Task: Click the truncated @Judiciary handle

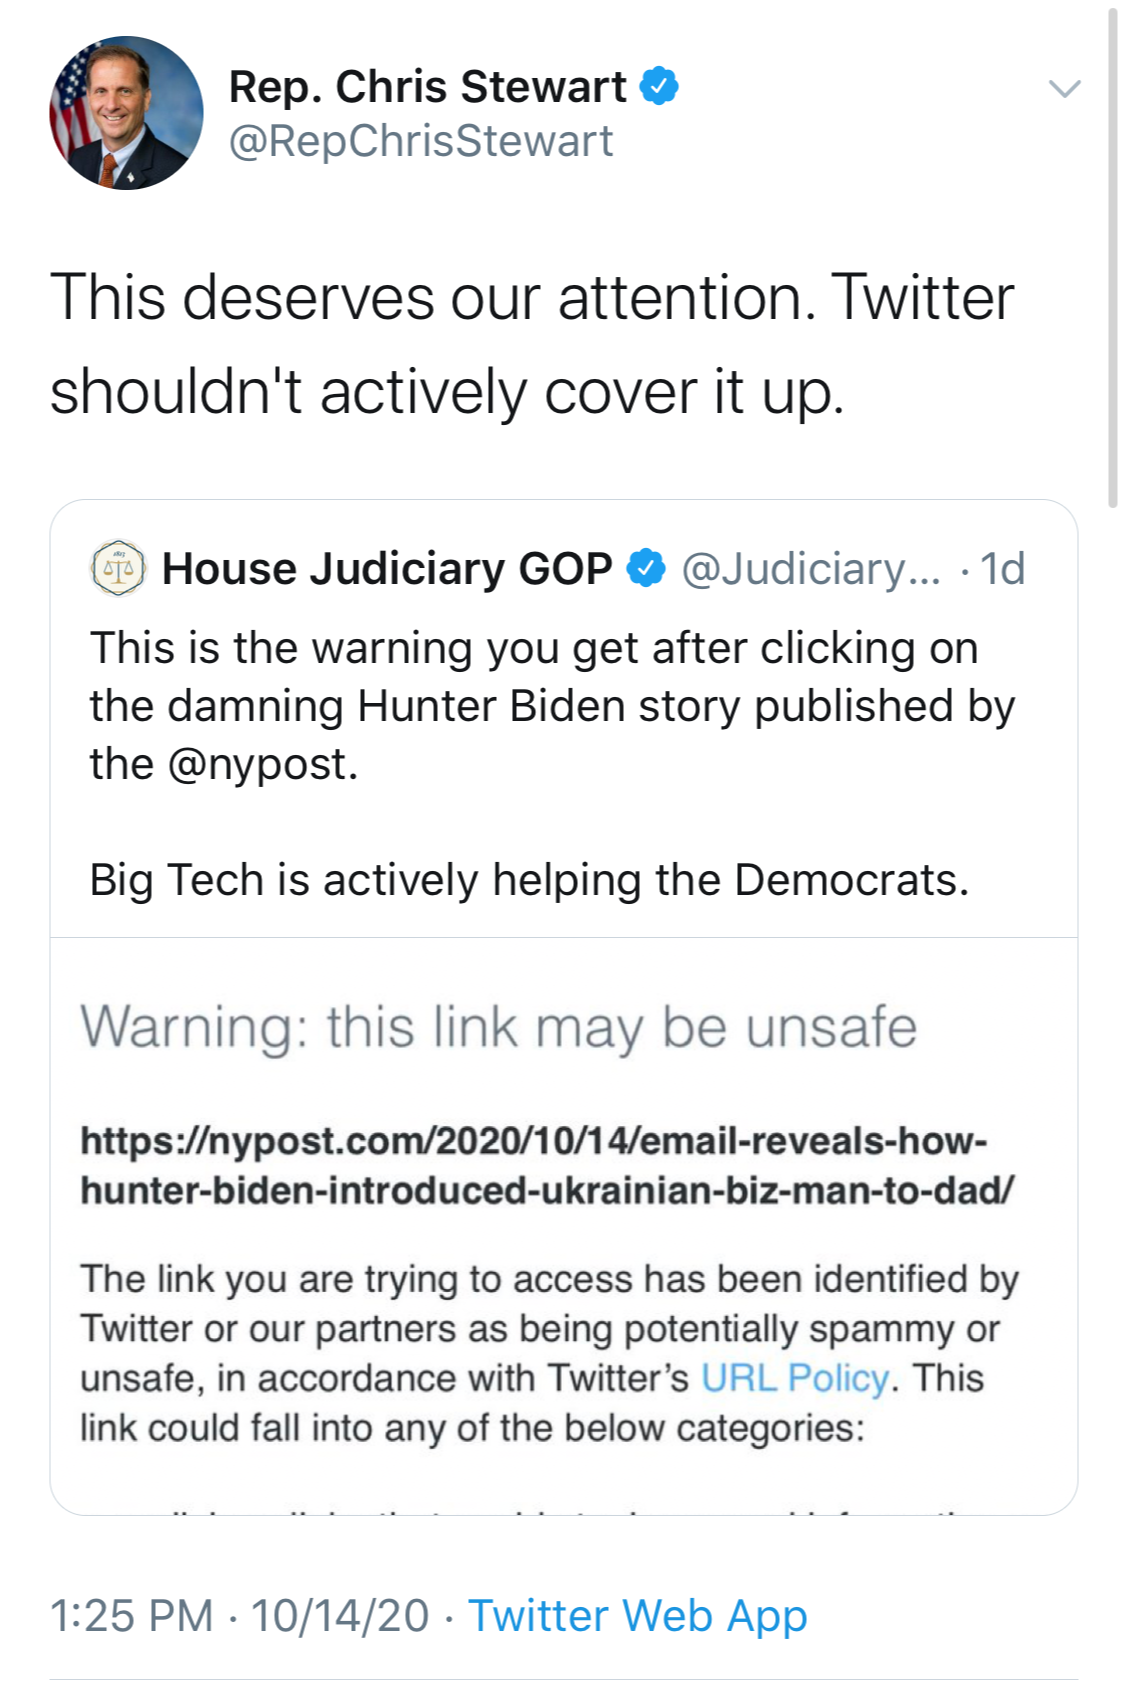Action: click(x=811, y=569)
